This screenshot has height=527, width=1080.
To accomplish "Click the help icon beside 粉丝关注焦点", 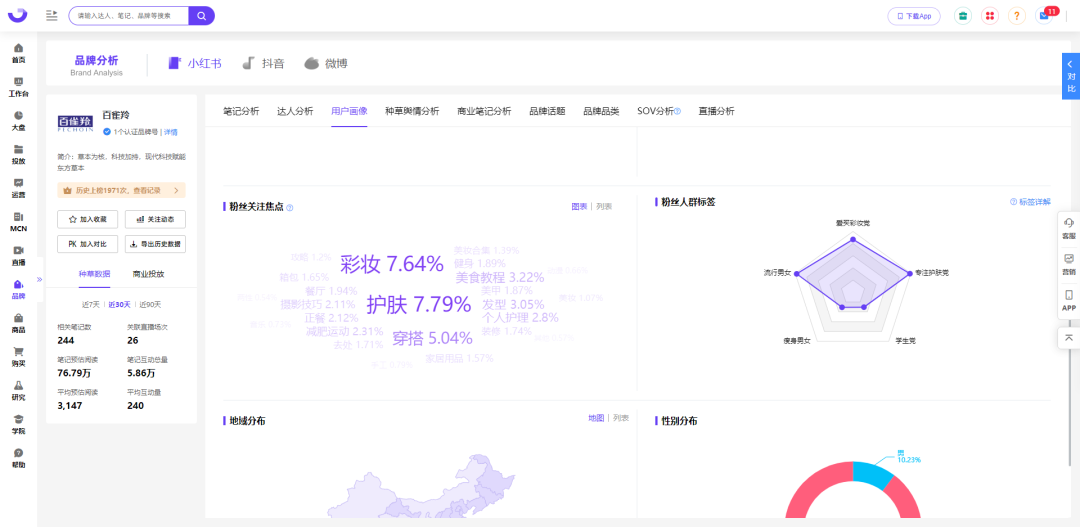I will pyautogui.click(x=290, y=207).
